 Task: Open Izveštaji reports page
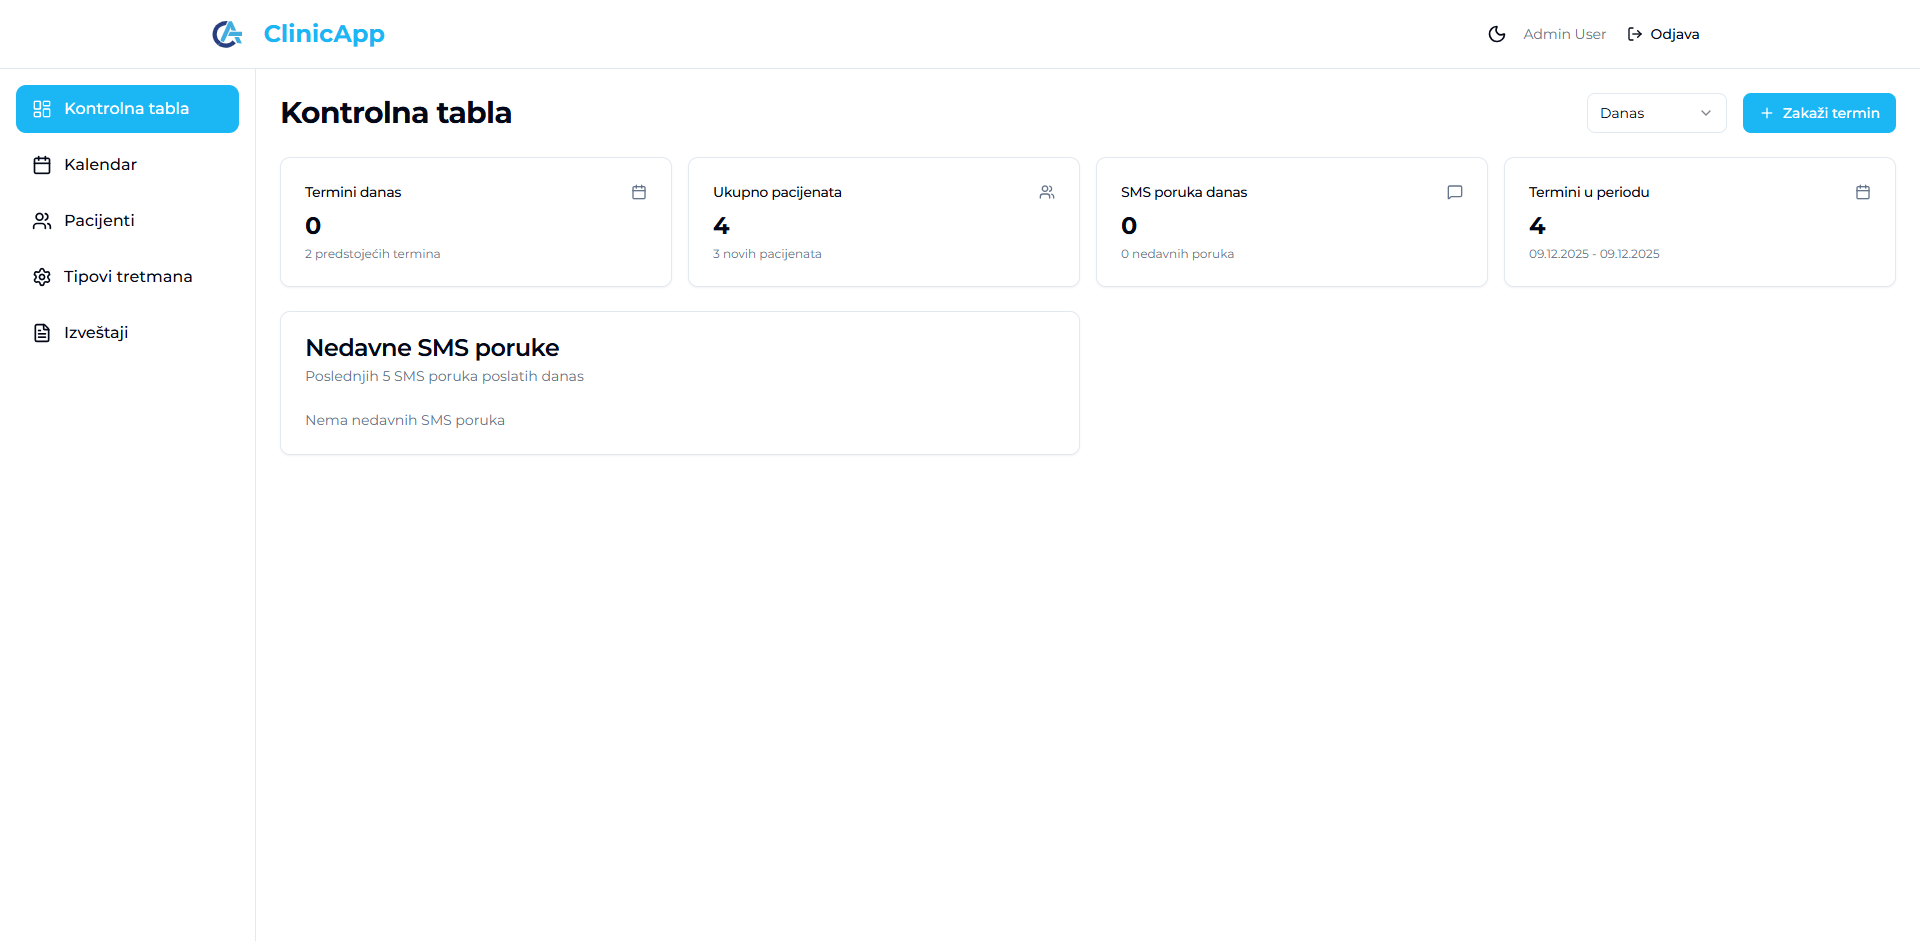95,333
